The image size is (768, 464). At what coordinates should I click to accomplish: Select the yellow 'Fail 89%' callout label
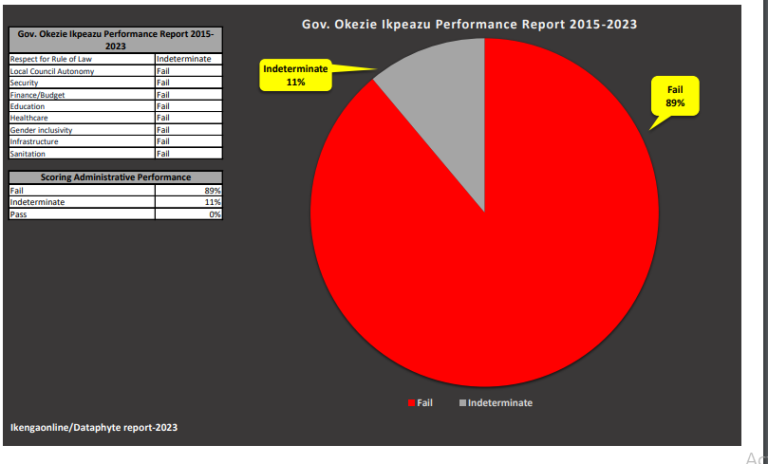point(675,97)
